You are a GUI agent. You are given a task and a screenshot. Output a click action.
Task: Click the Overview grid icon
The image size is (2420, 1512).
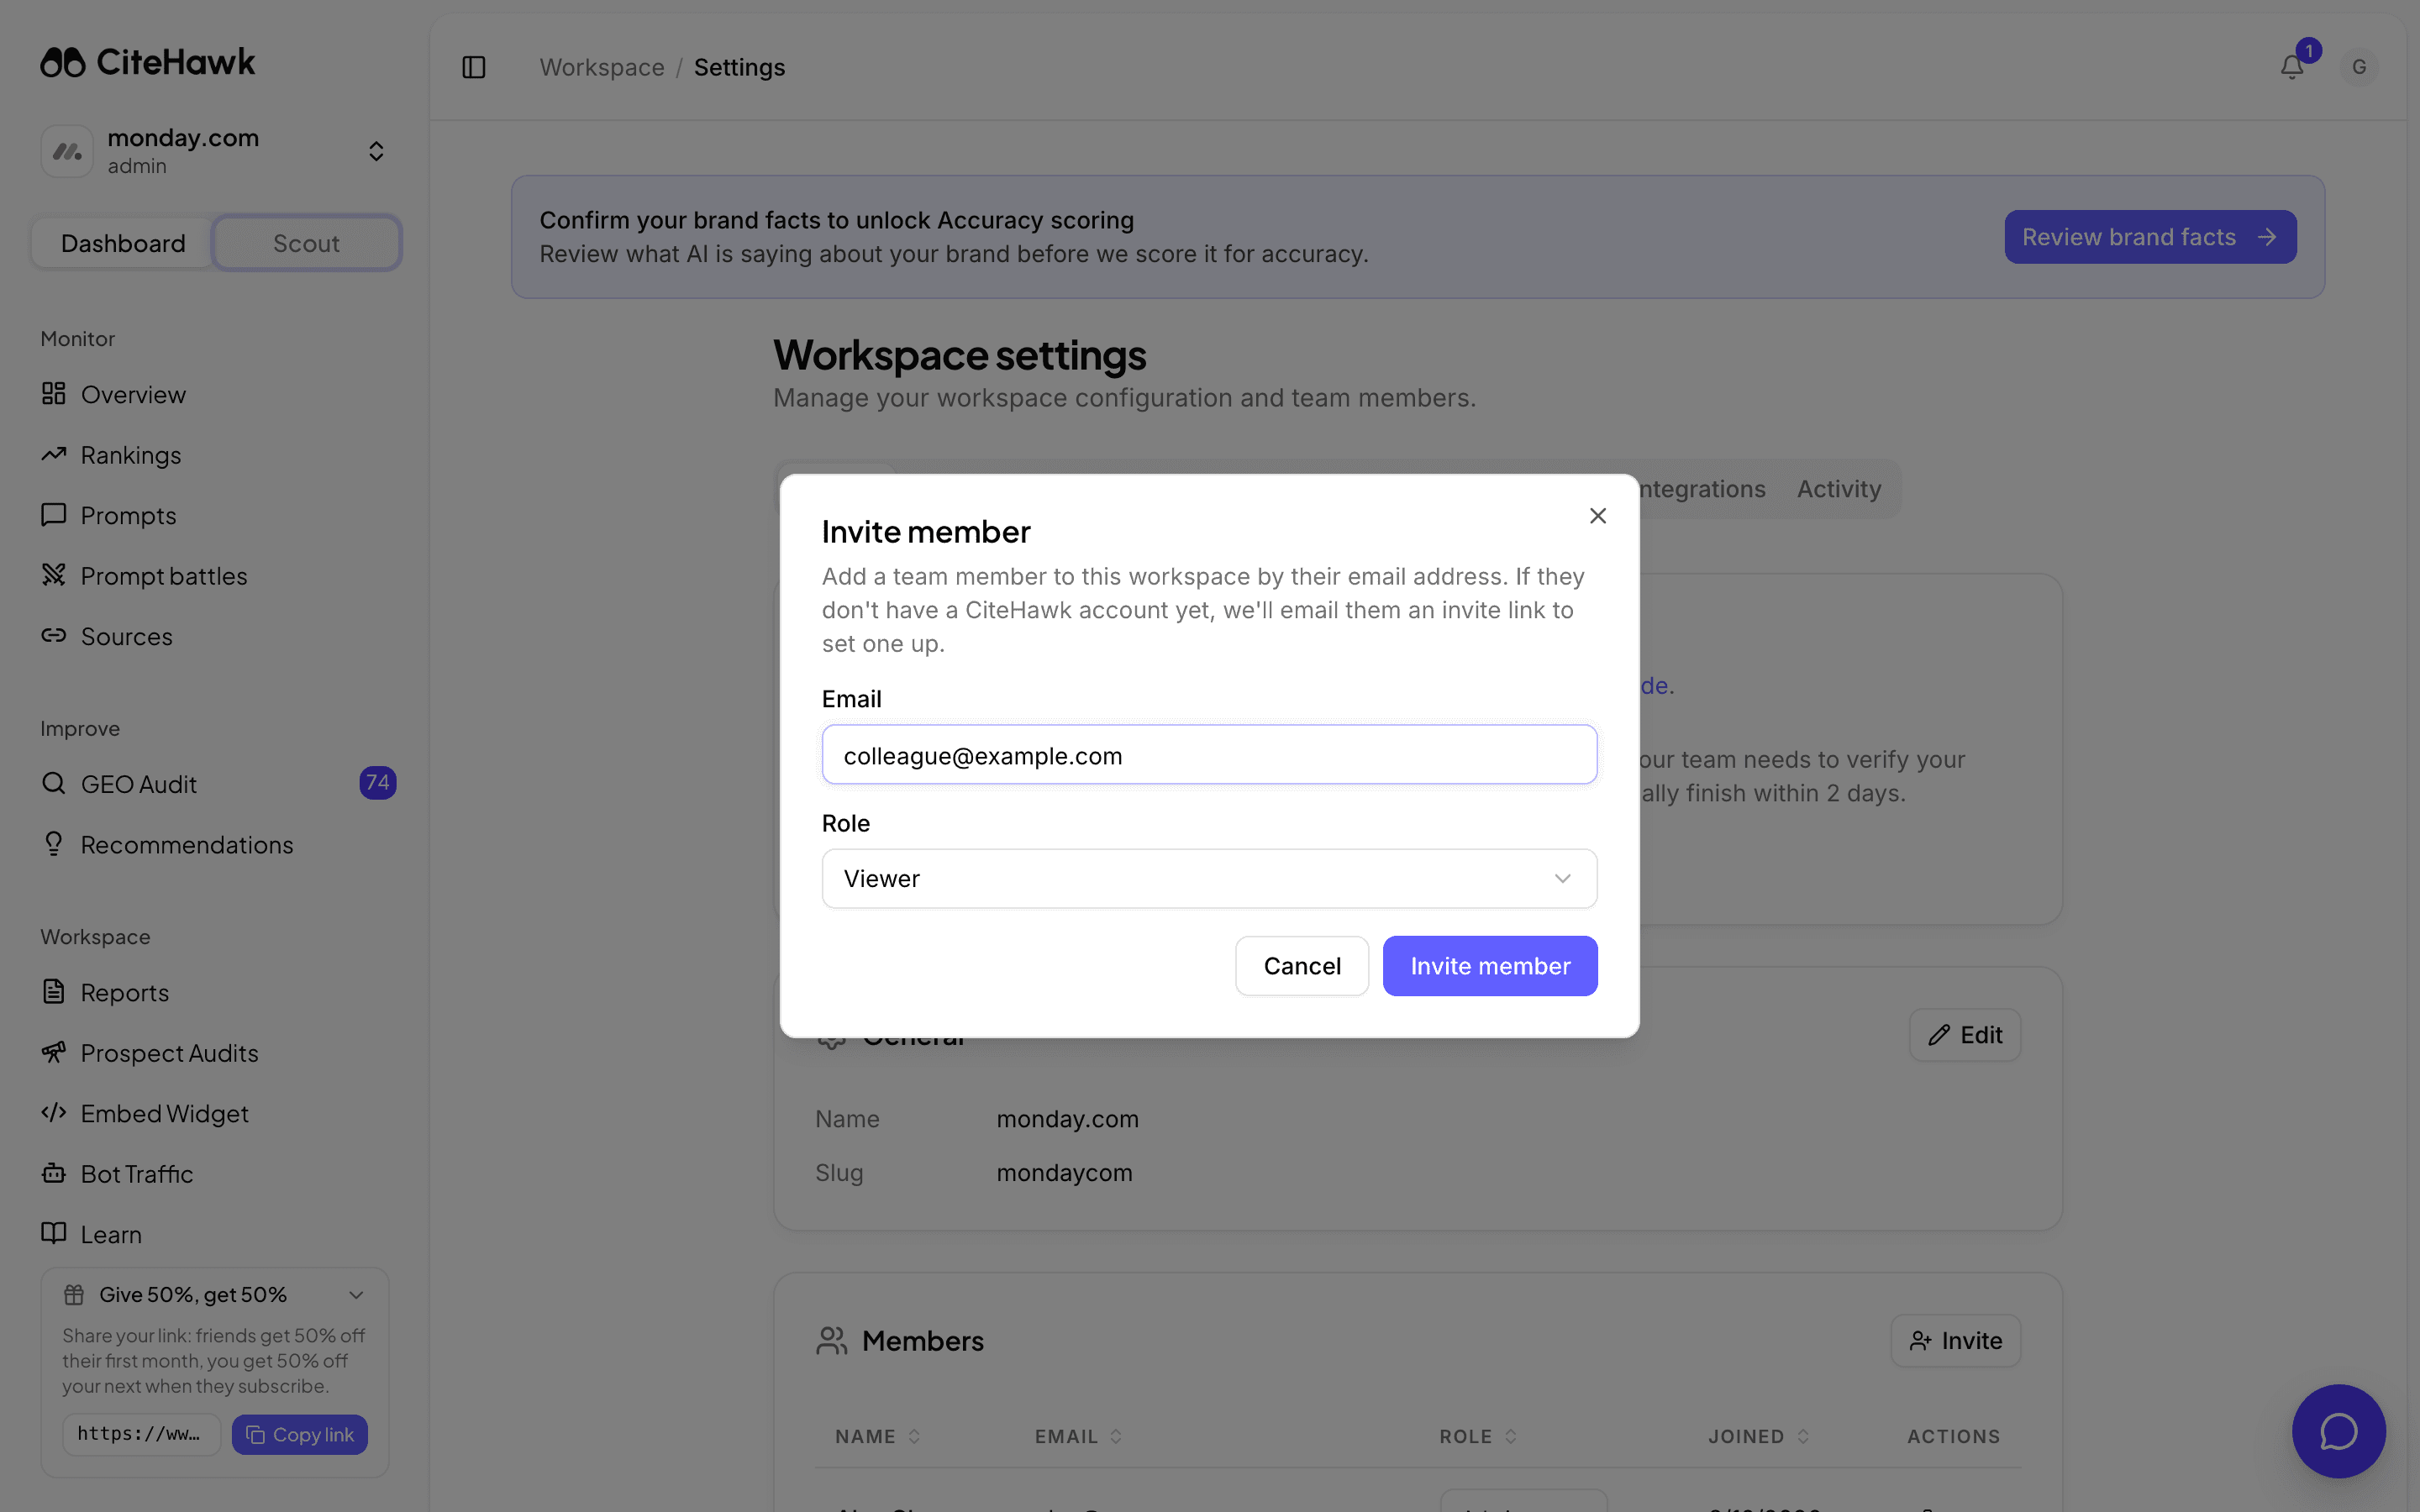[x=54, y=393]
